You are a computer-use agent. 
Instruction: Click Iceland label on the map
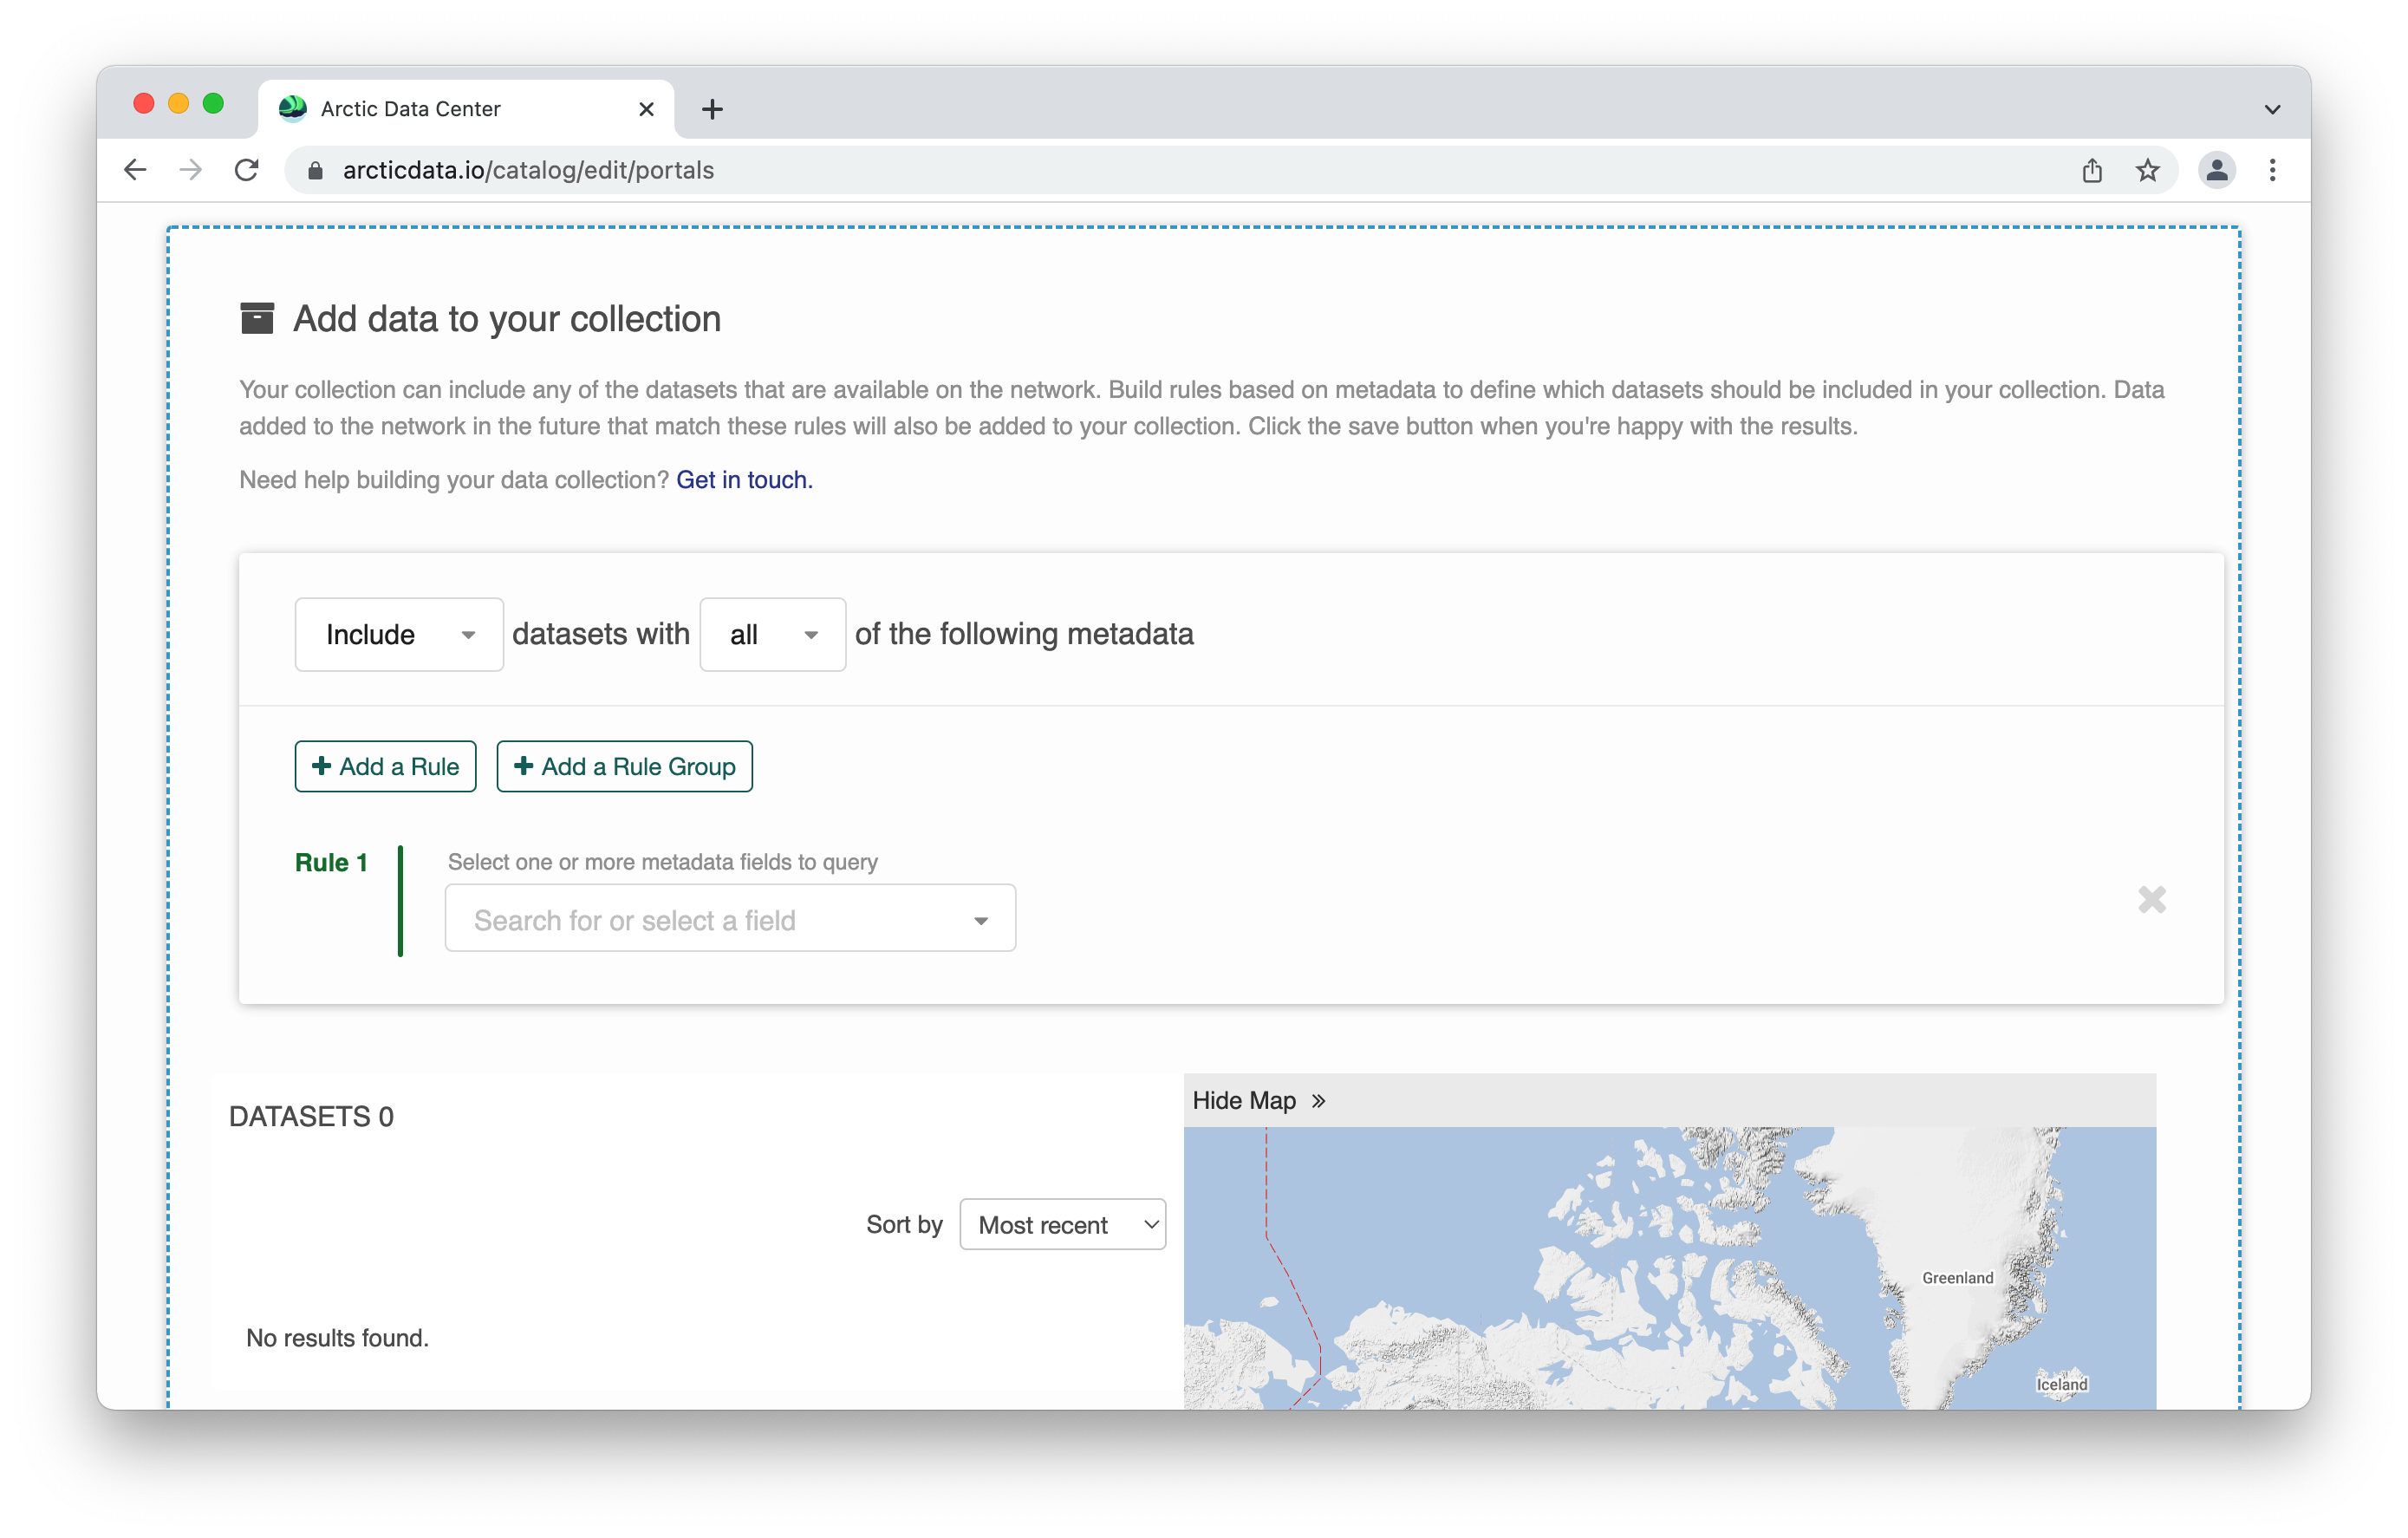click(x=2061, y=1384)
